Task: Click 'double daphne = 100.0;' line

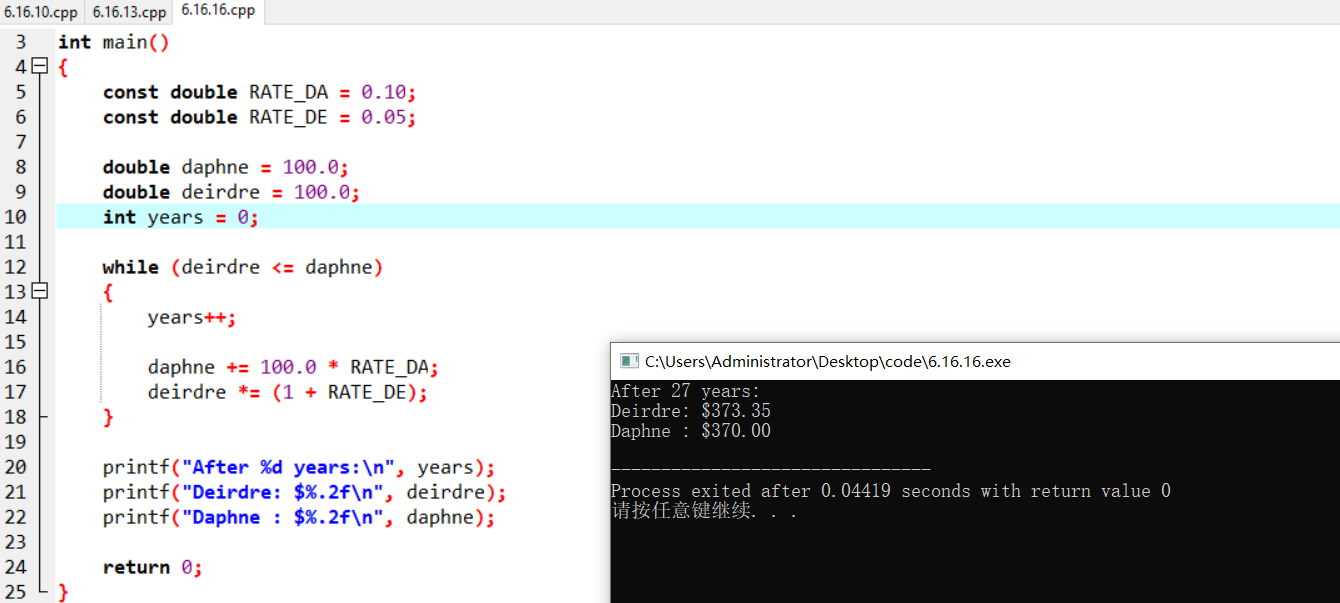Action: (225, 167)
